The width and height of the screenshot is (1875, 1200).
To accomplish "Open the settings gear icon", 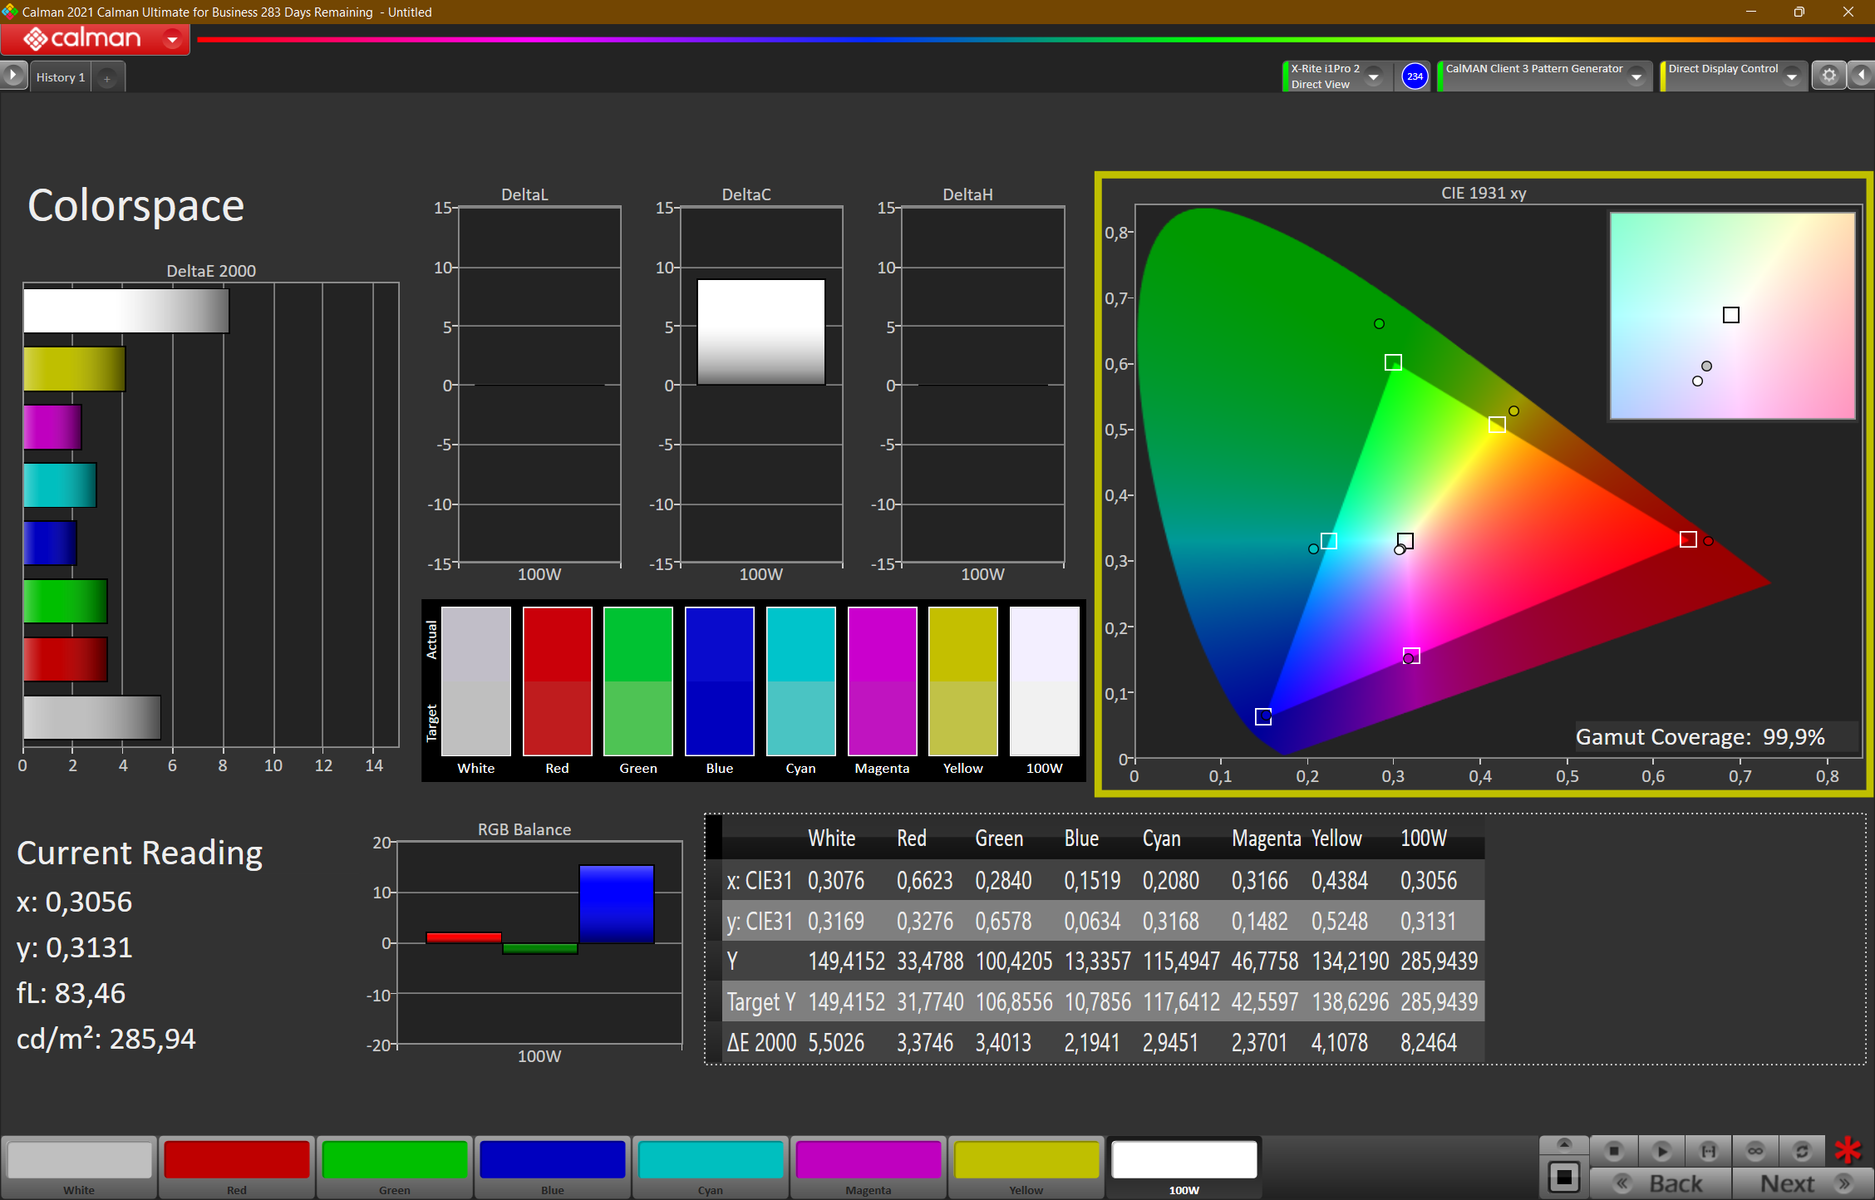I will [1829, 76].
